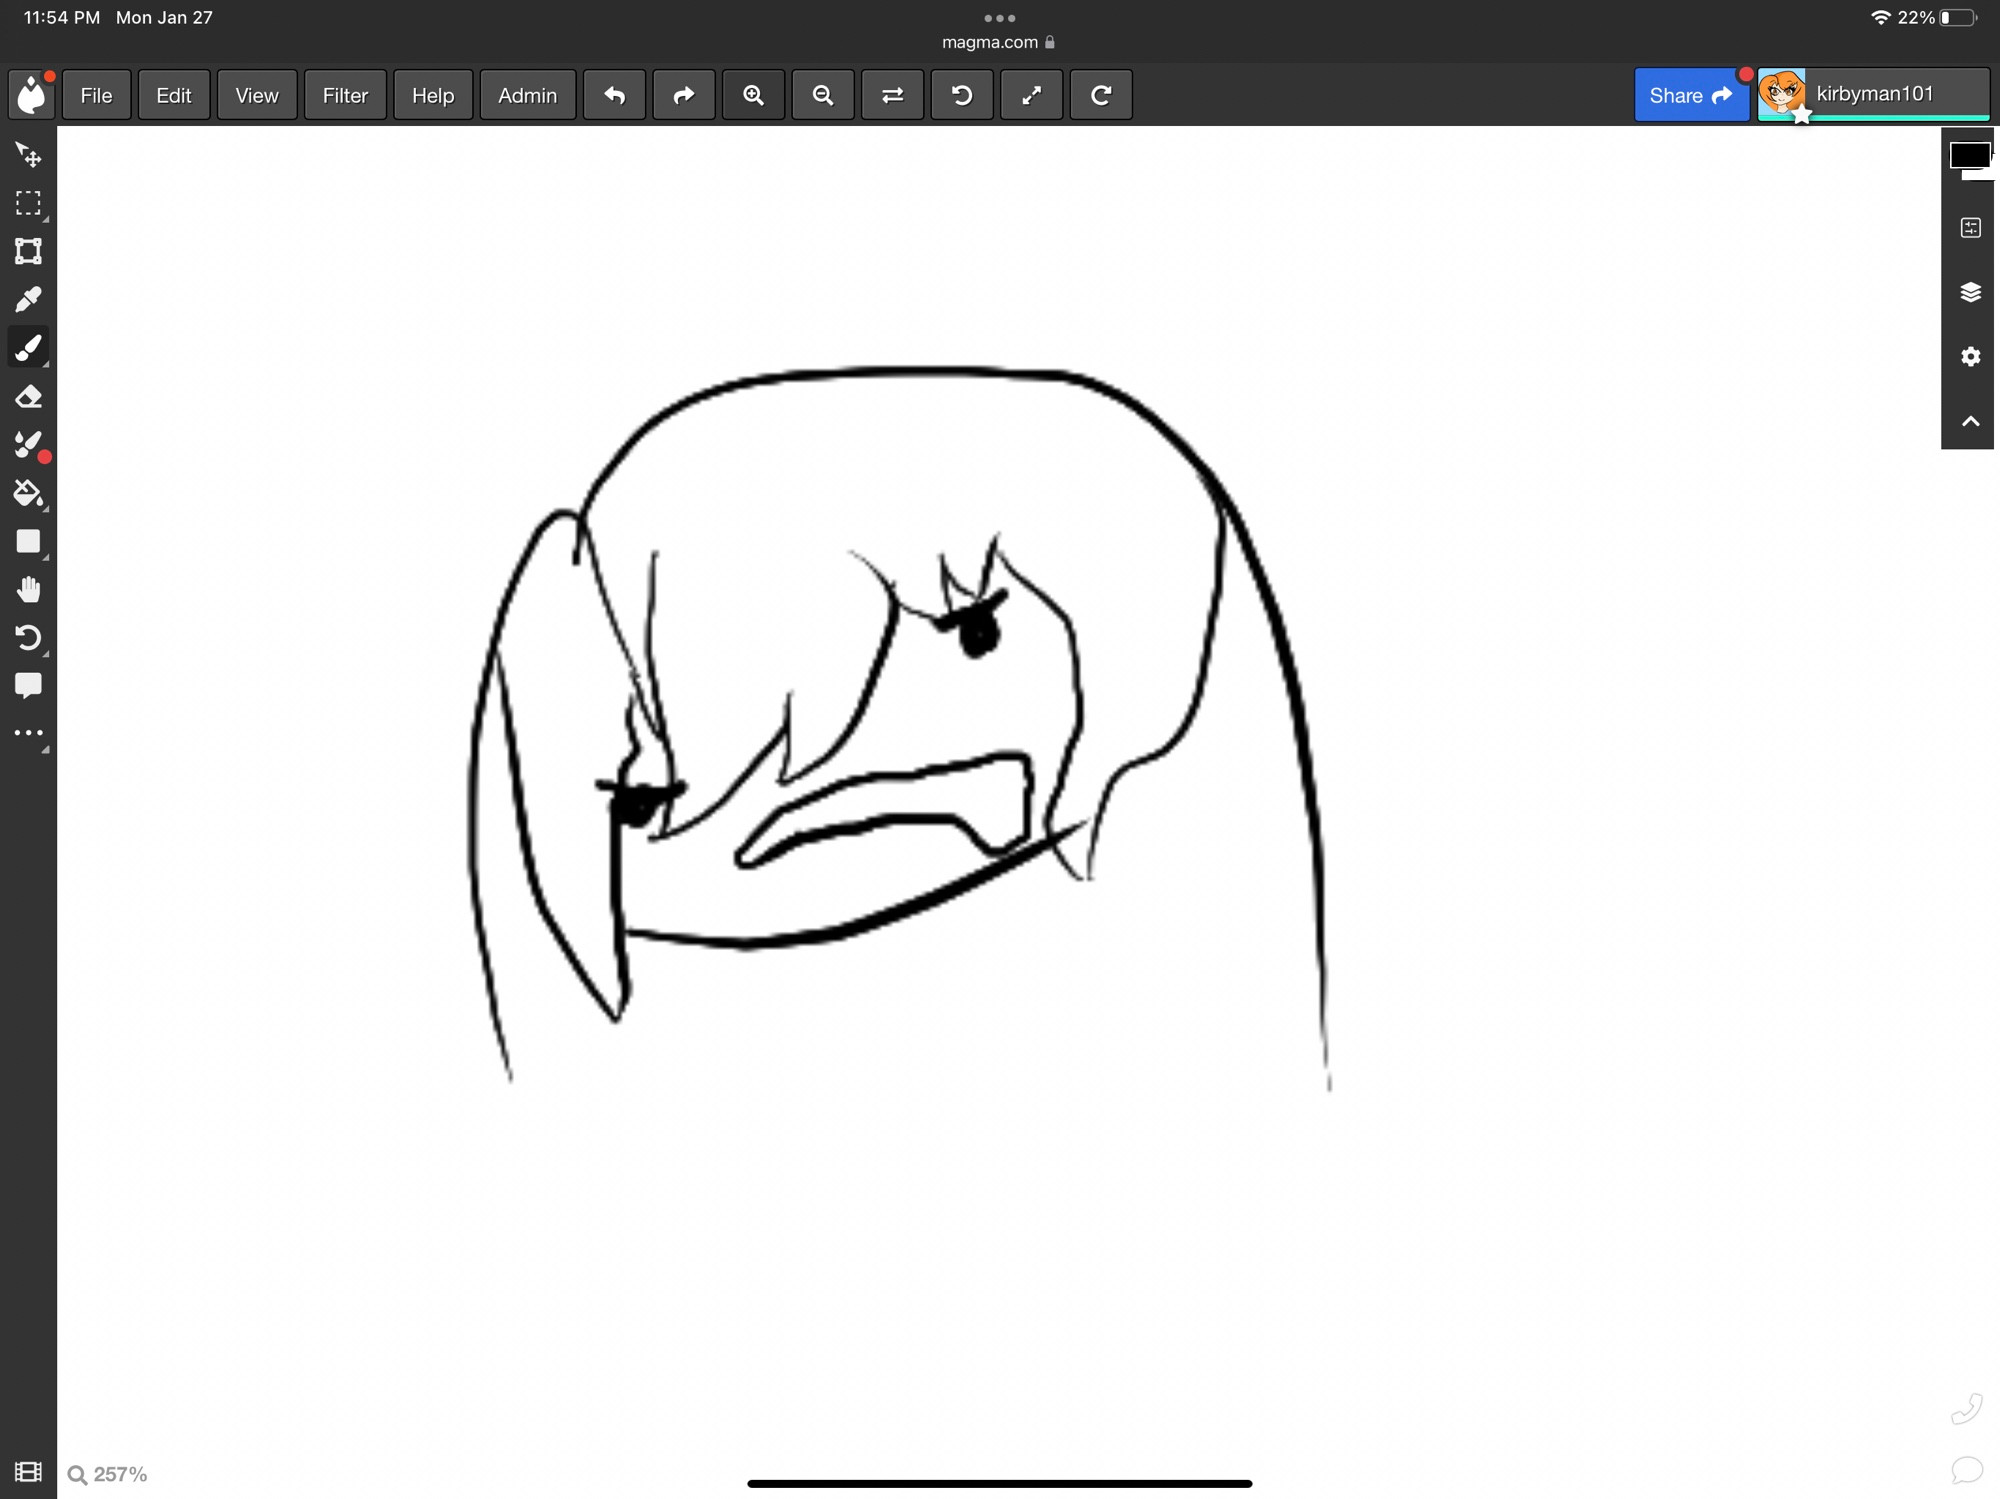
Task: Open the chat bubble icon at bottom right
Action: [1967, 1469]
